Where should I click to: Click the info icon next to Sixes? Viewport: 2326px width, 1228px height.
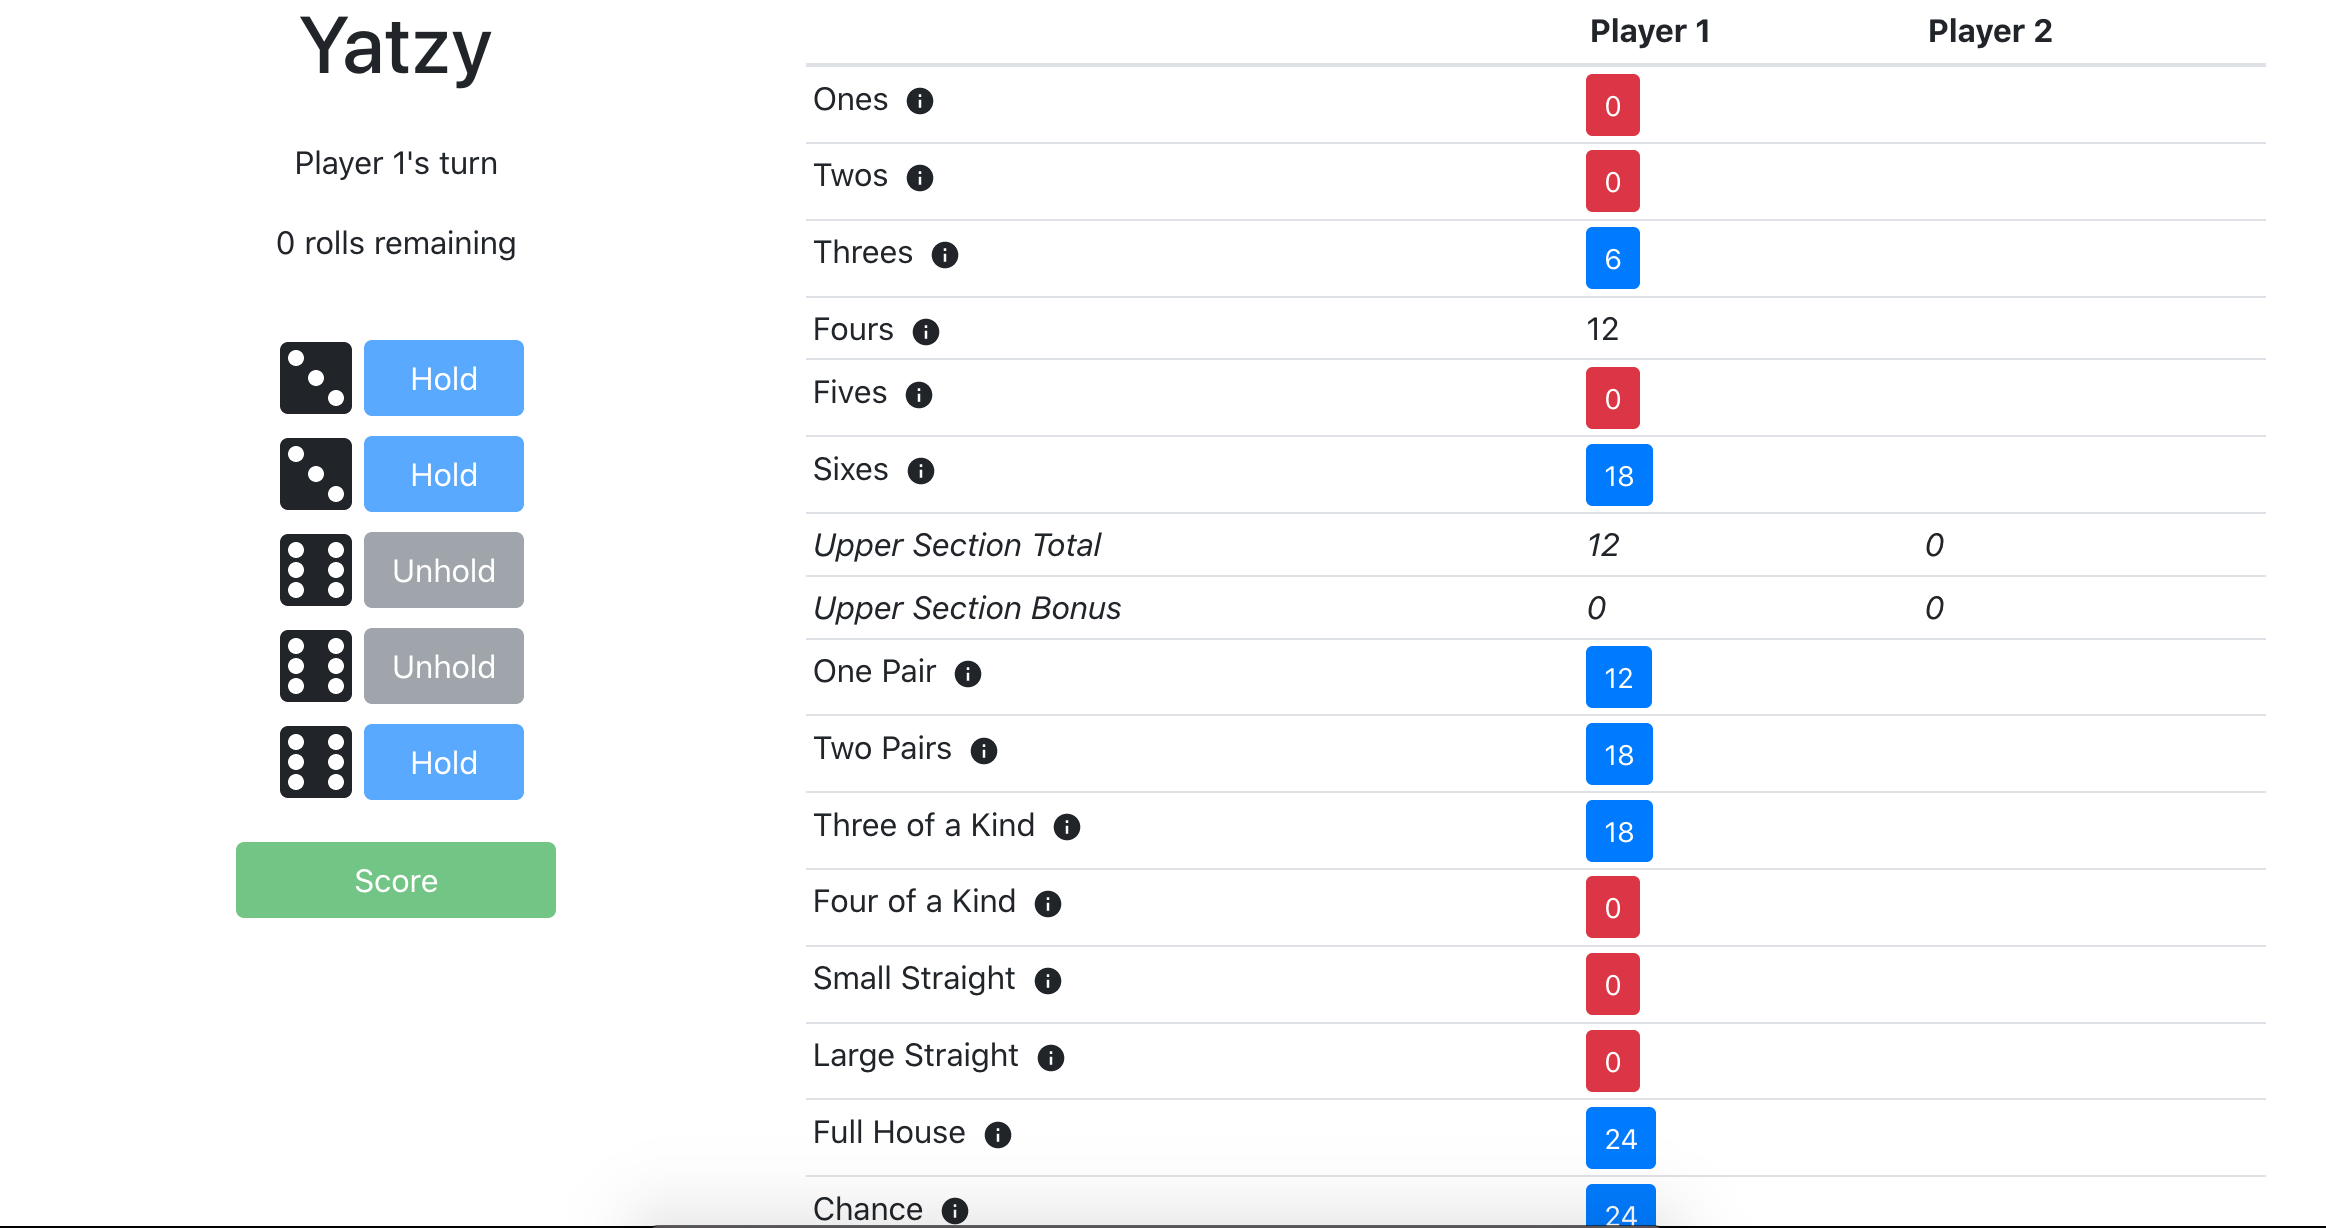pyautogui.click(x=921, y=471)
